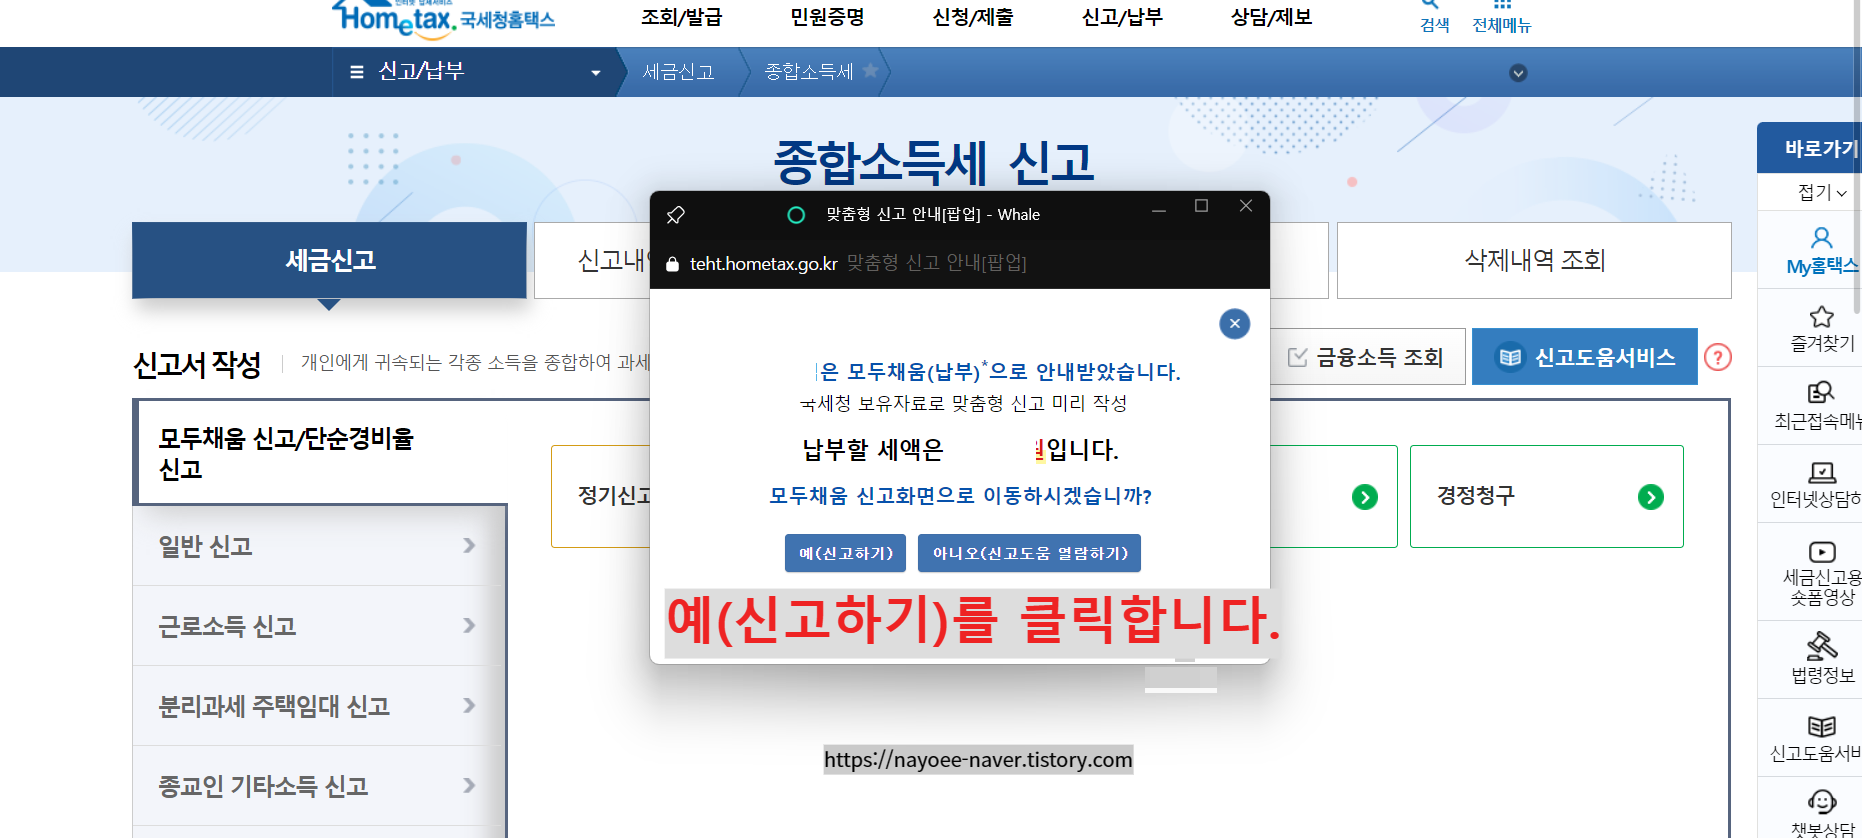
Task: Collapse the sidebar with 접기
Action: 1822,192
